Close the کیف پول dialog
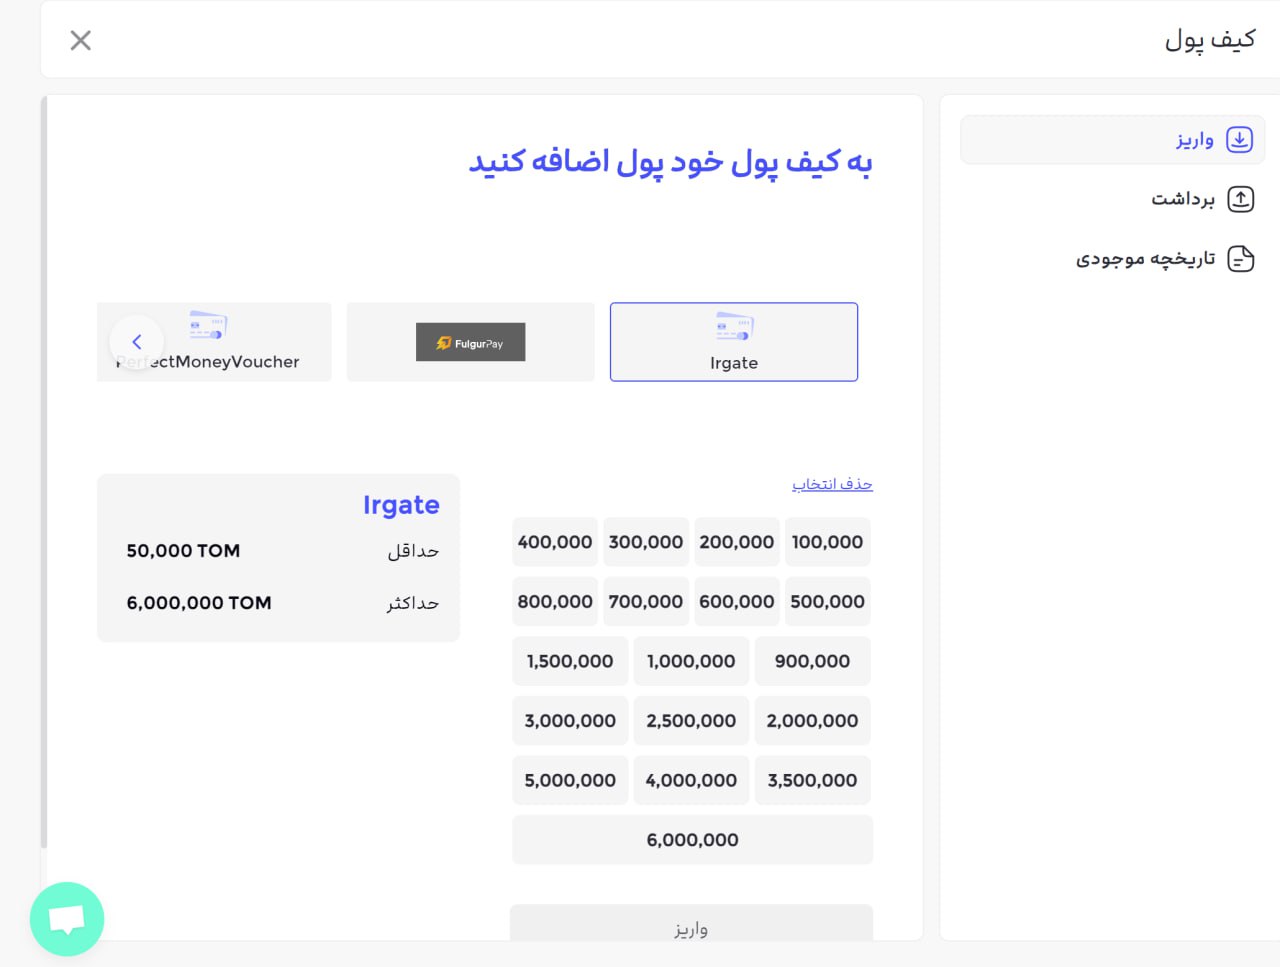This screenshot has height=967, width=1280. pos(80,40)
